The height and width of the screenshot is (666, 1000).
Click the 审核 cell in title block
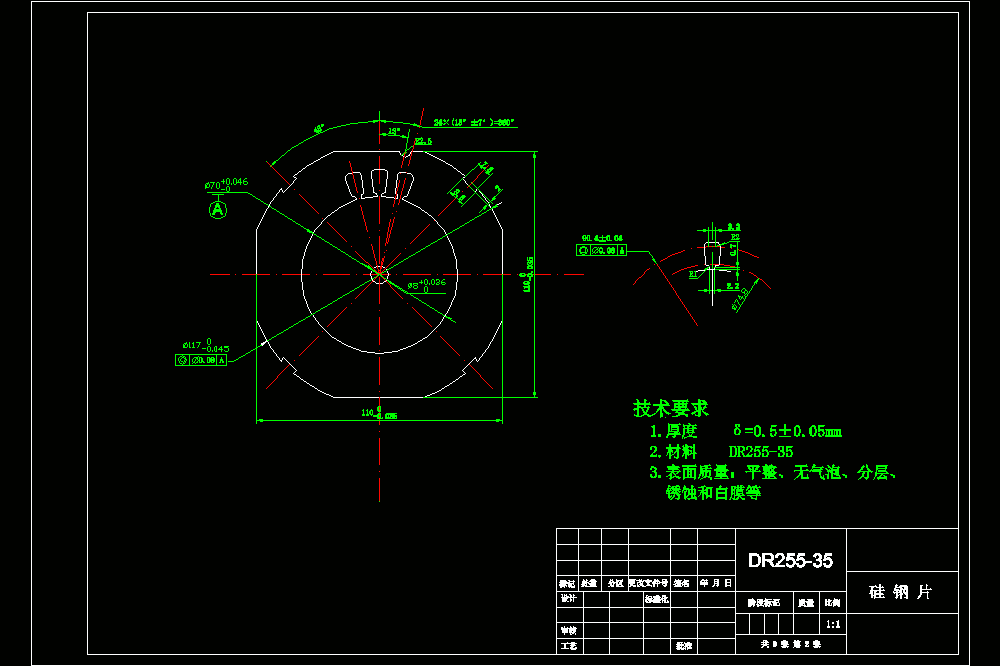coord(570,630)
